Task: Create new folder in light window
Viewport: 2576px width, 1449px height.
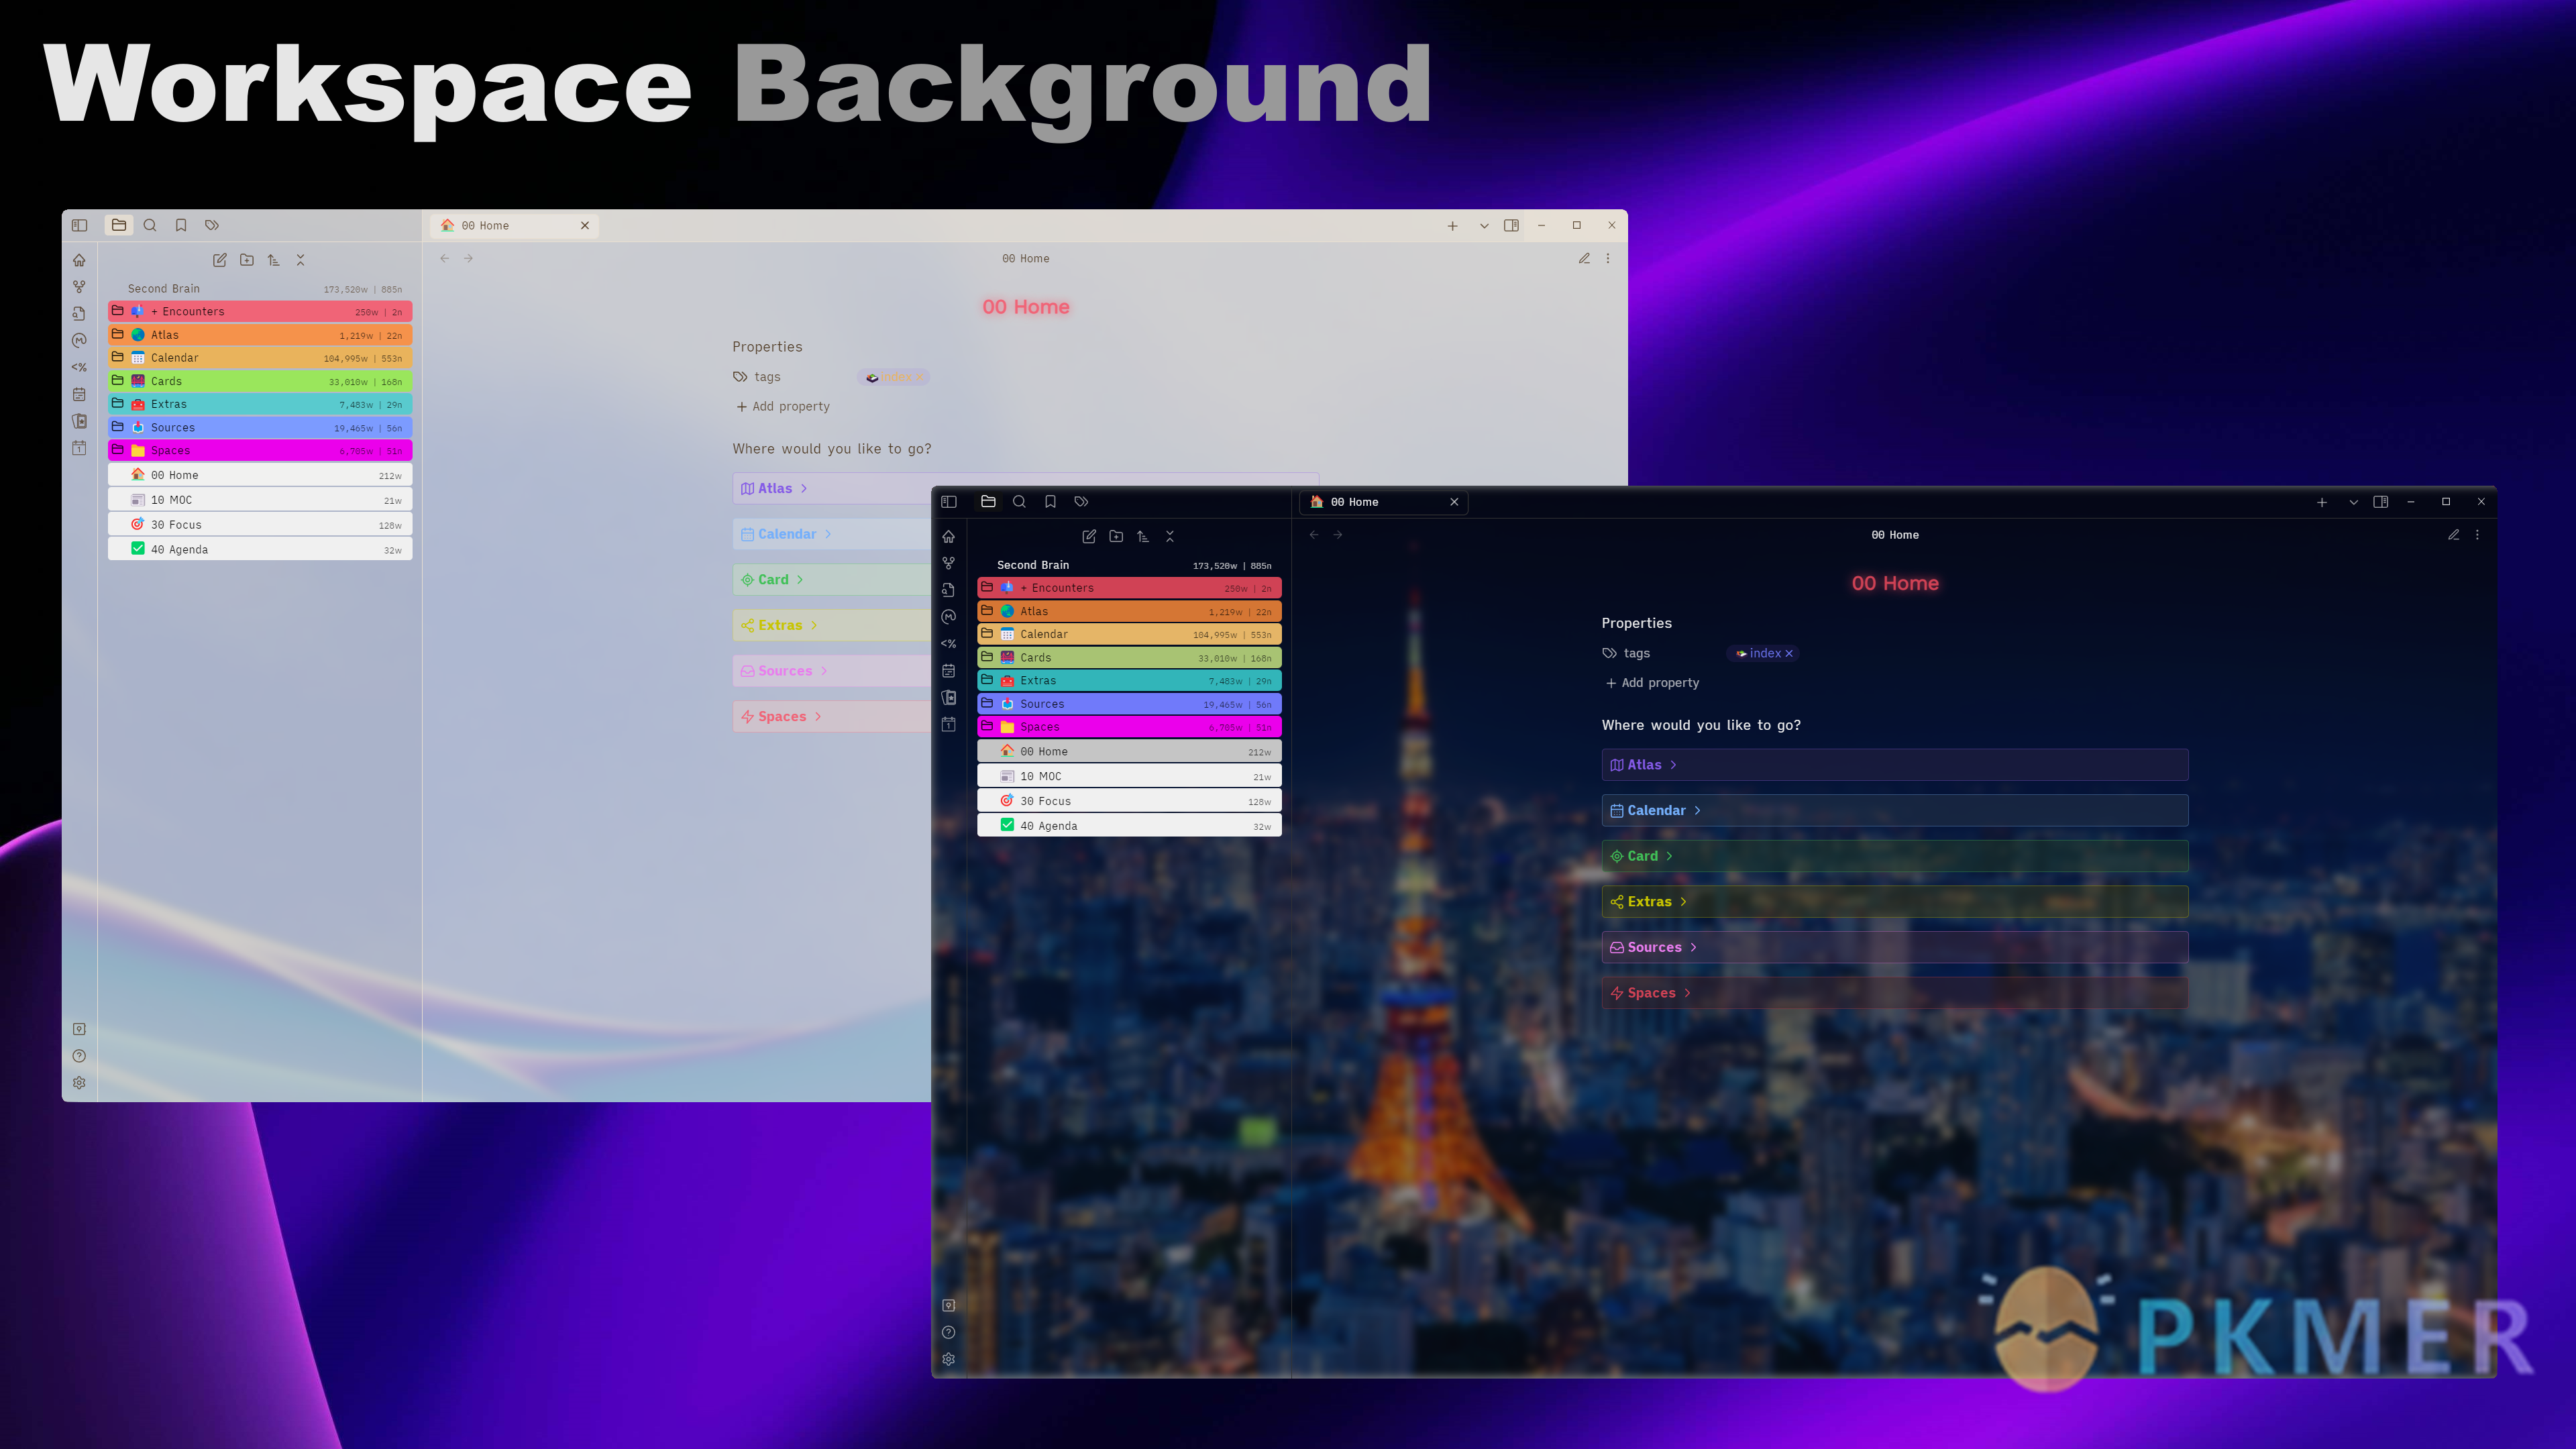Action: 247,260
